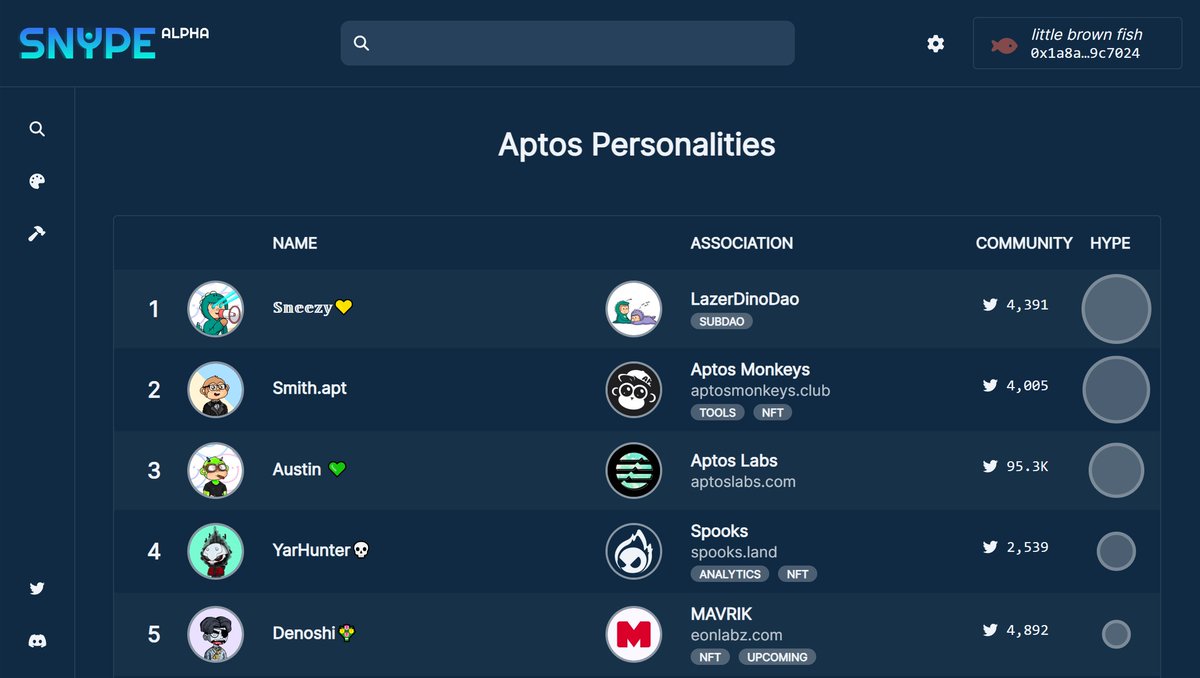This screenshot has height=678, width=1200.
Task: Click Smith.apt's profile avatar
Action: (x=216, y=390)
